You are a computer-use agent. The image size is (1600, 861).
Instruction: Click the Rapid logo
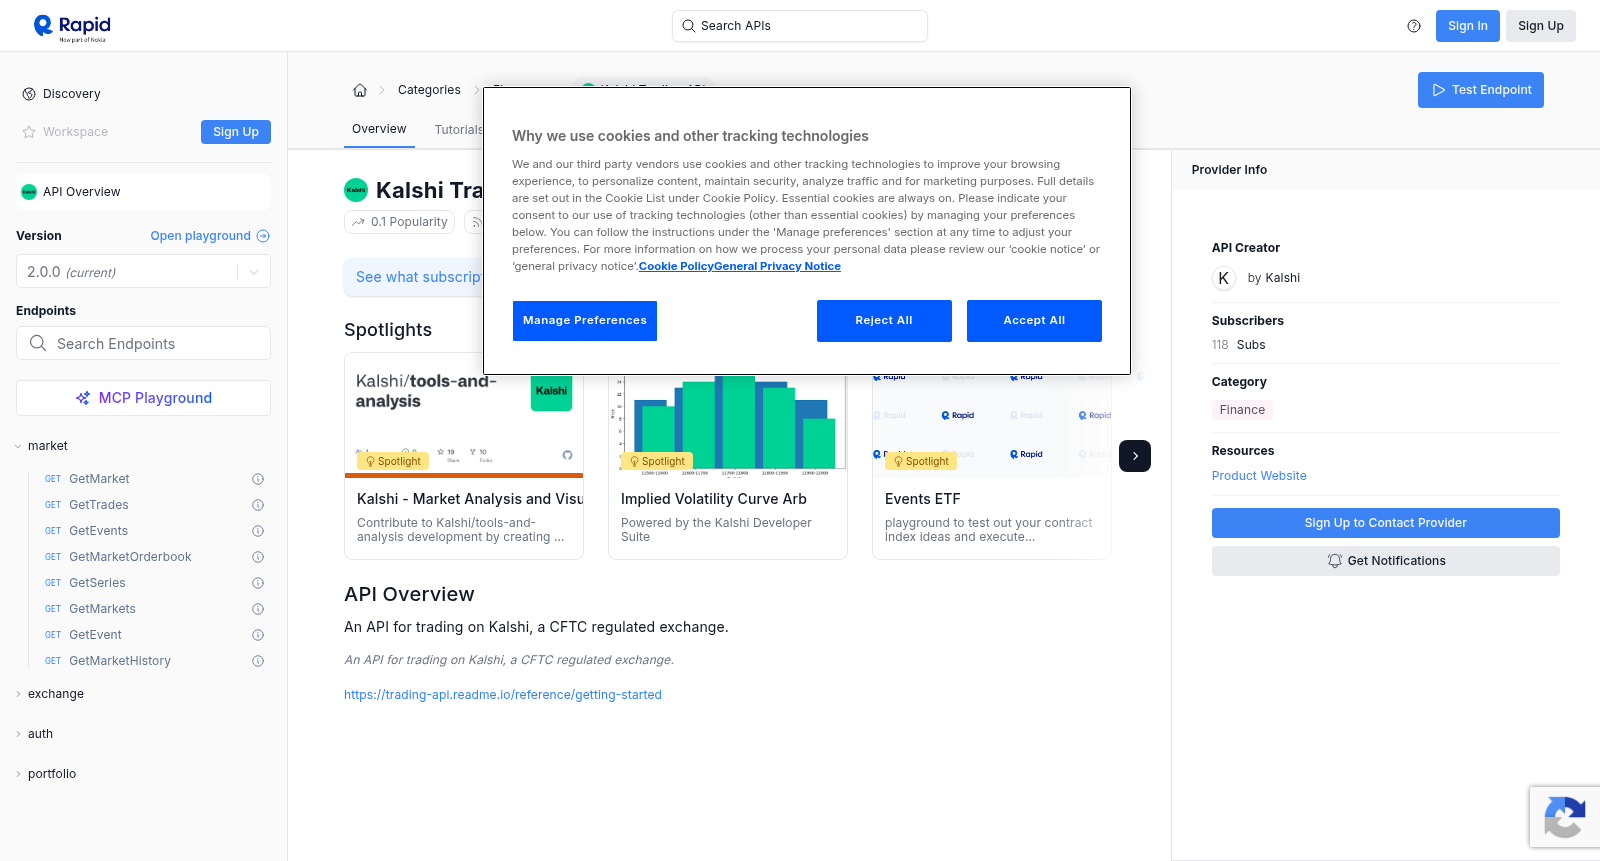(72, 27)
